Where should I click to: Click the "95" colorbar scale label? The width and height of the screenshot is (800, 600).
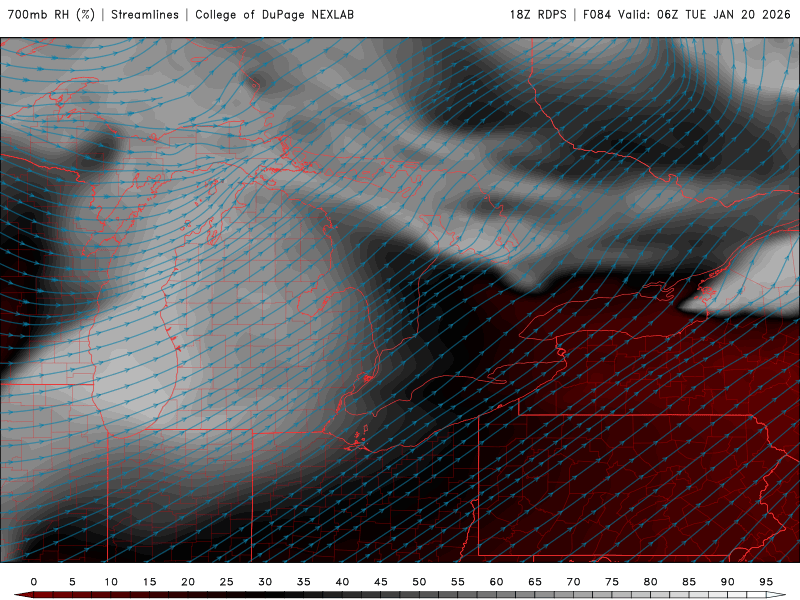766,582
